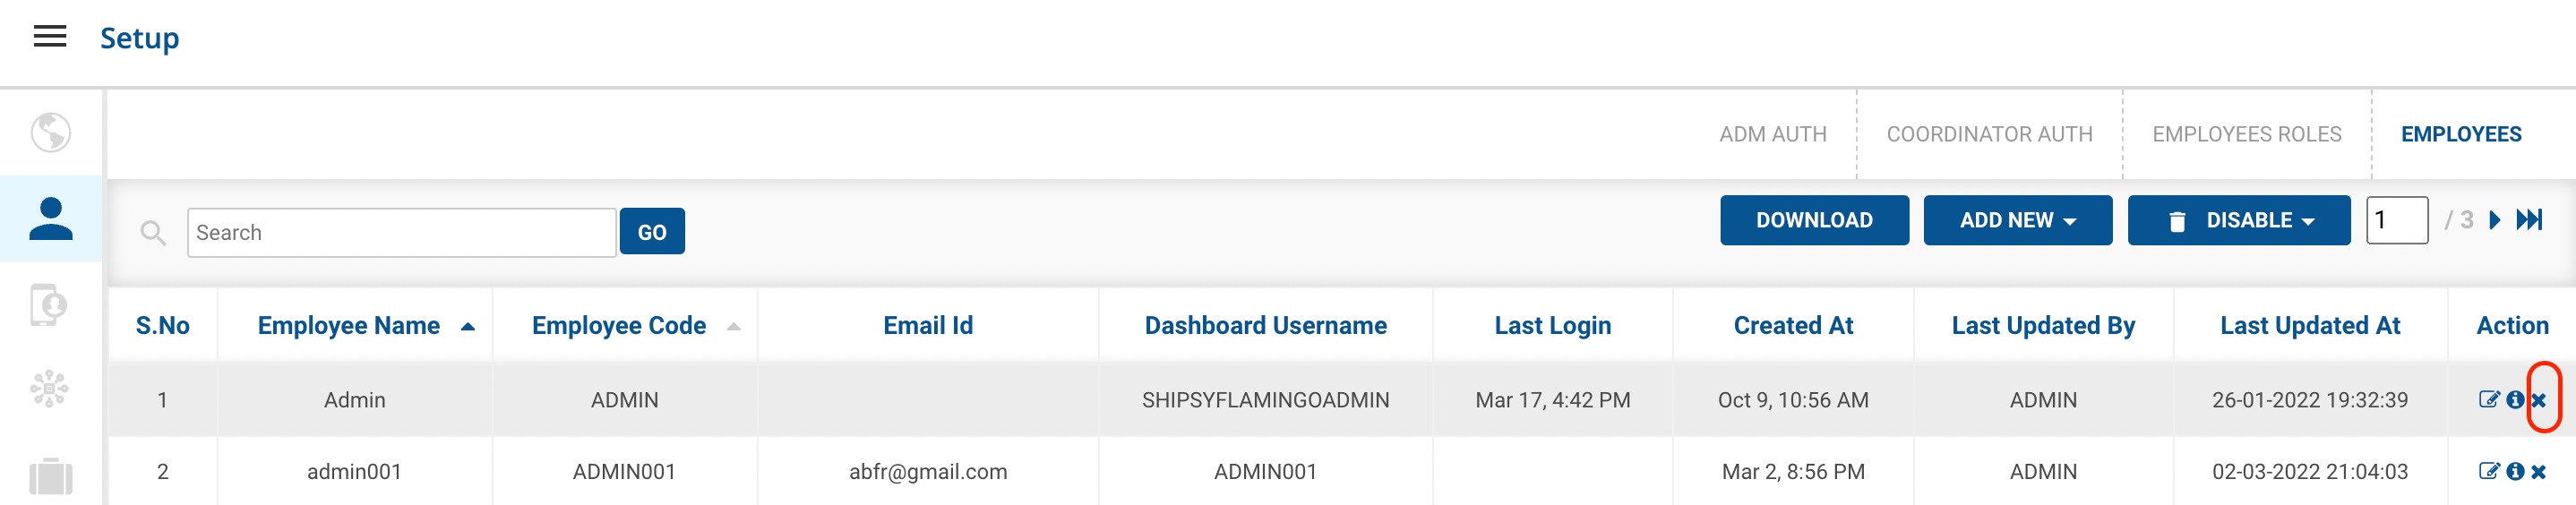View info icon for Admin row
Screen dimensions: 2576x505
click(x=2515, y=400)
